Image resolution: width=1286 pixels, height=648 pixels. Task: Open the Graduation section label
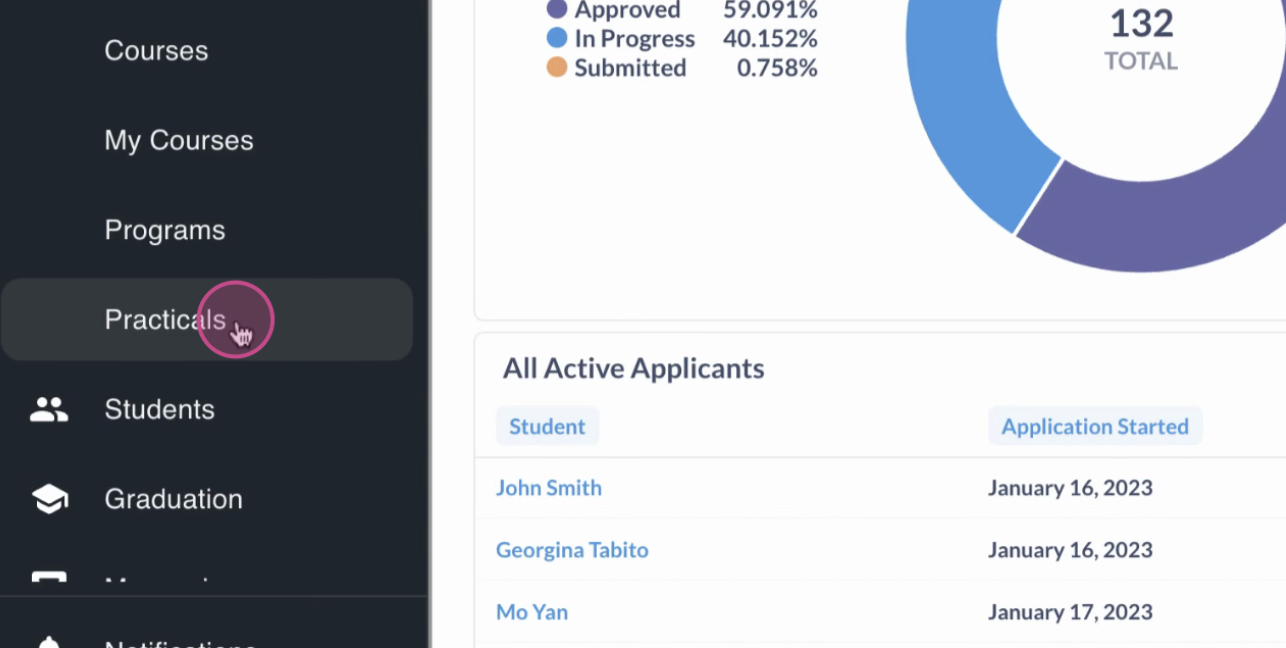174,499
